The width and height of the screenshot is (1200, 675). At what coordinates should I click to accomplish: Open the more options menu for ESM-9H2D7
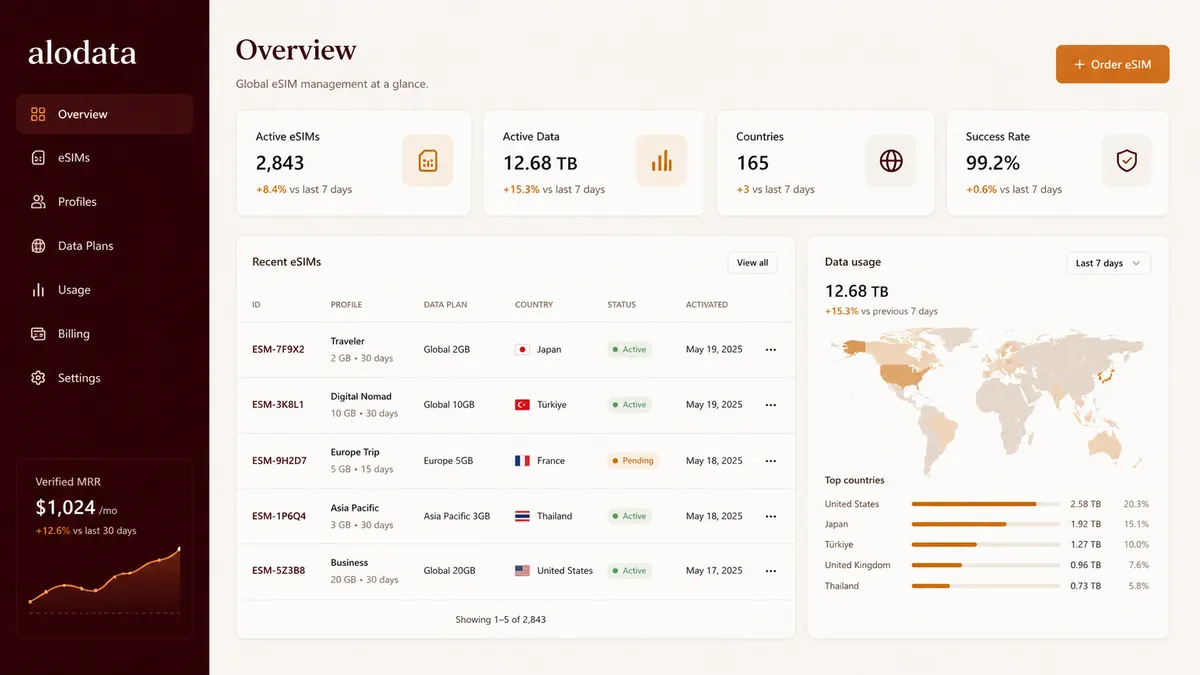[771, 461]
